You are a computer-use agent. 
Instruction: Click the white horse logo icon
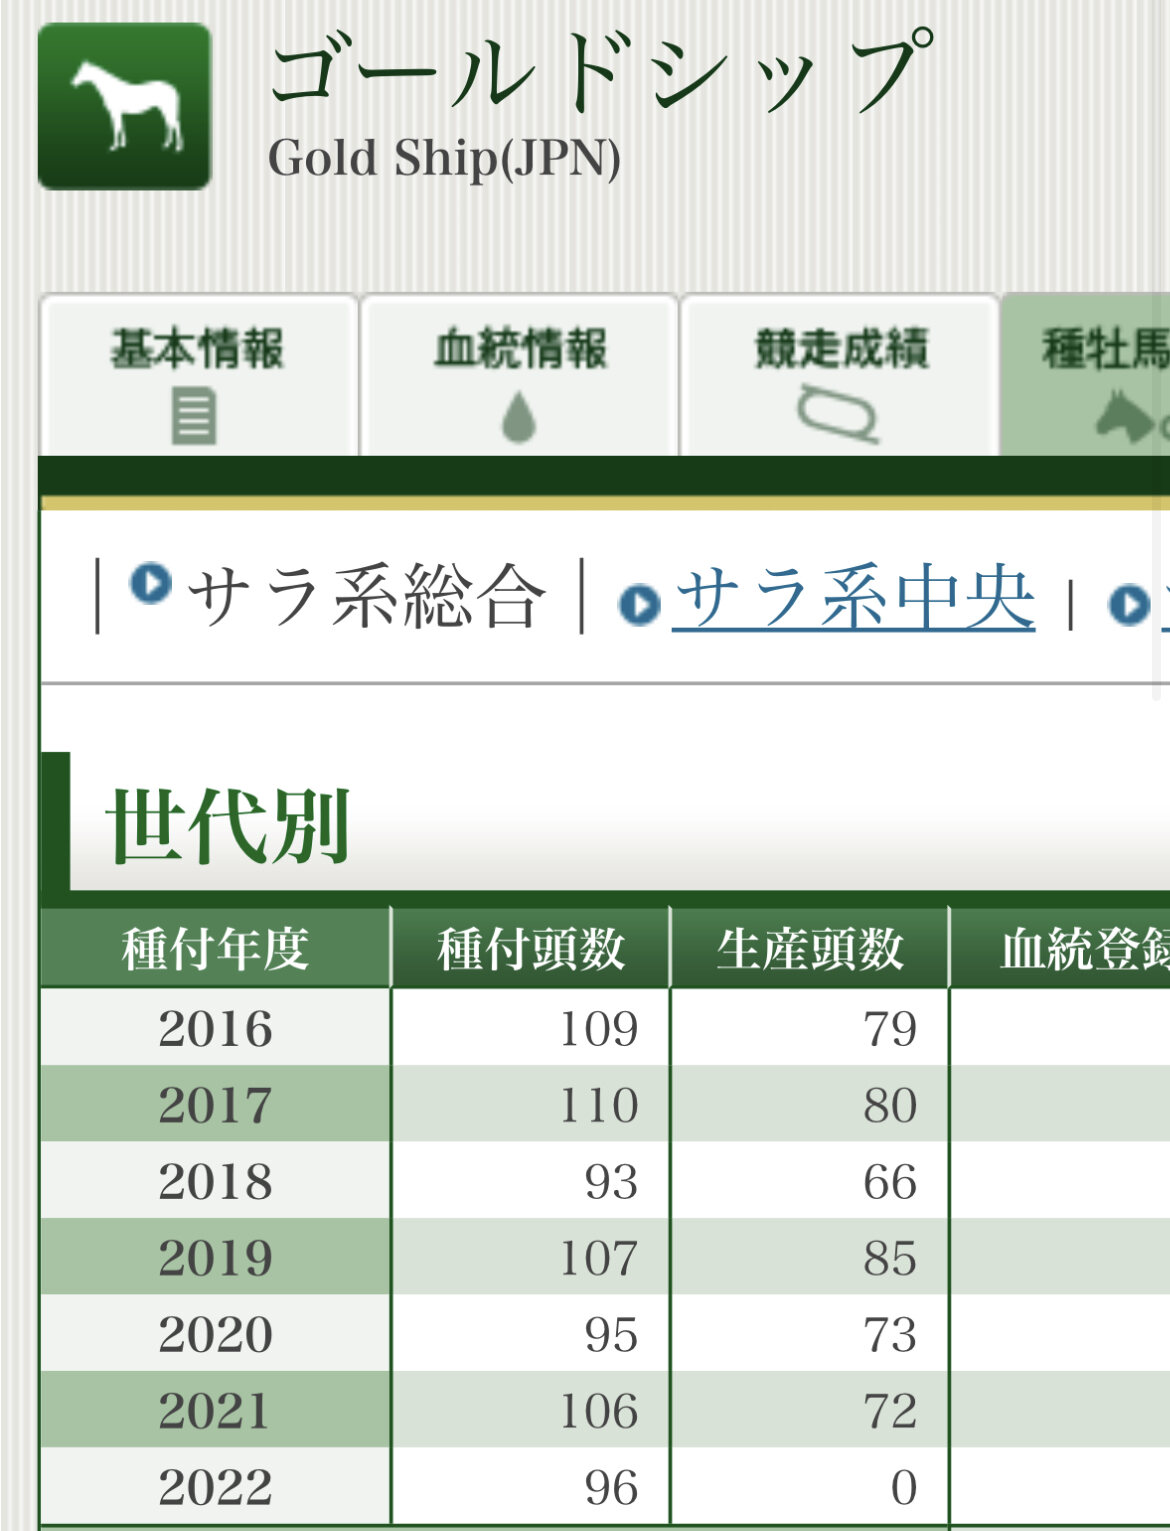124,106
